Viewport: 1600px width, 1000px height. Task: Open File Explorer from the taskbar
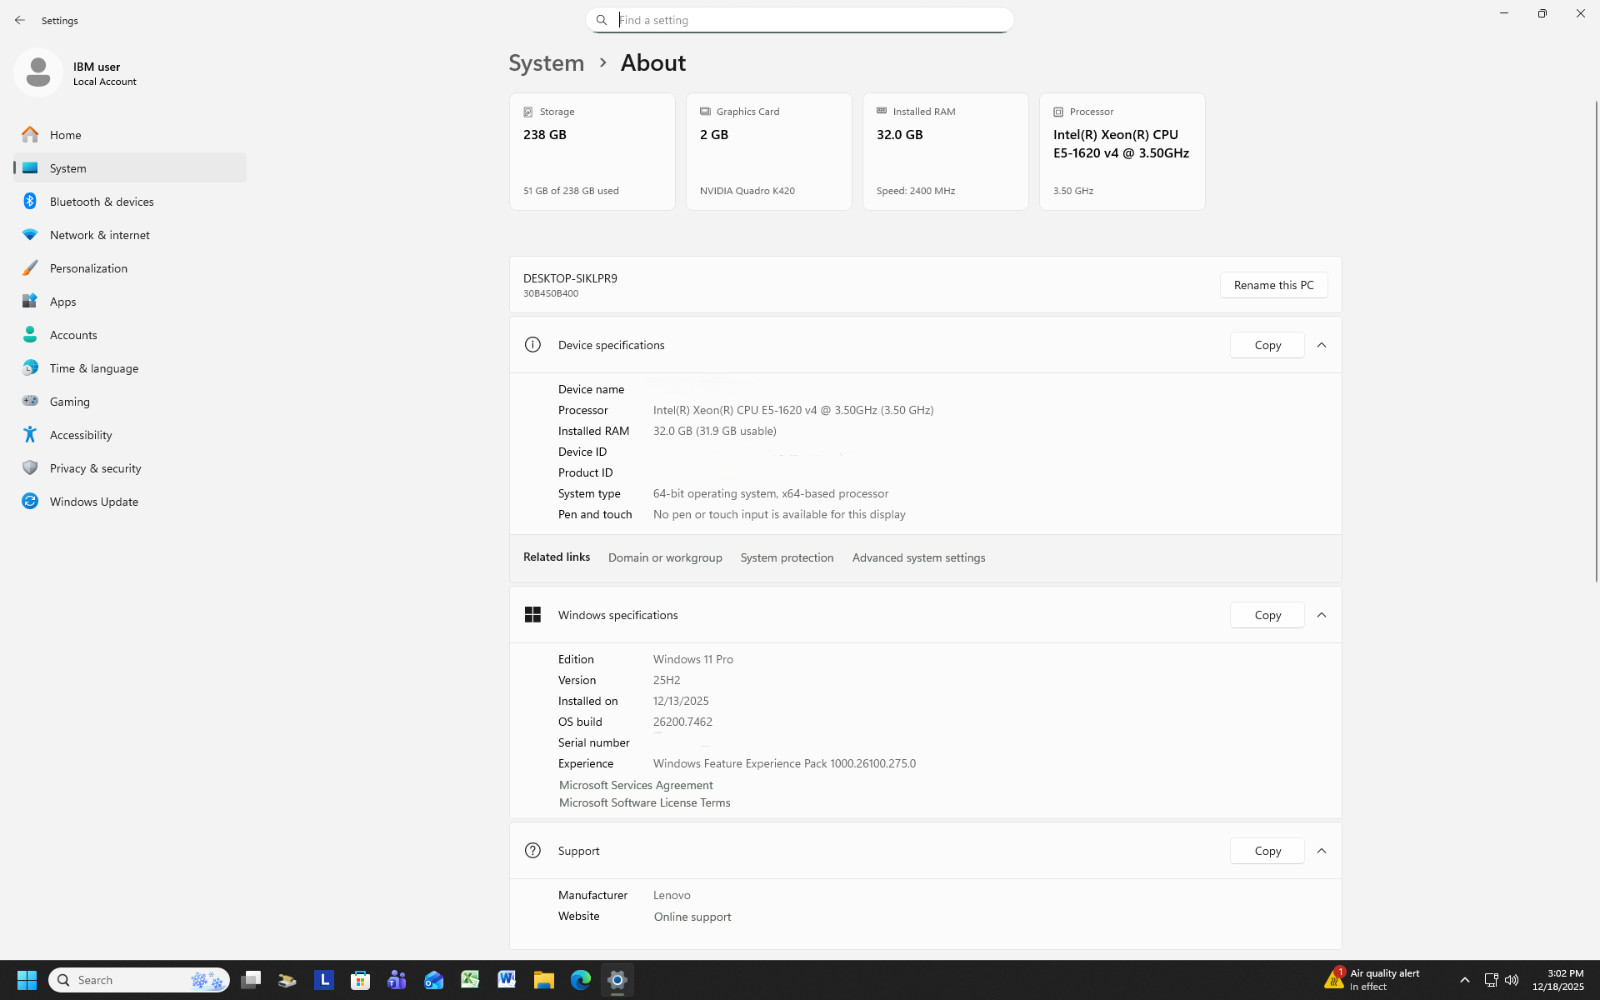pyautogui.click(x=543, y=980)
